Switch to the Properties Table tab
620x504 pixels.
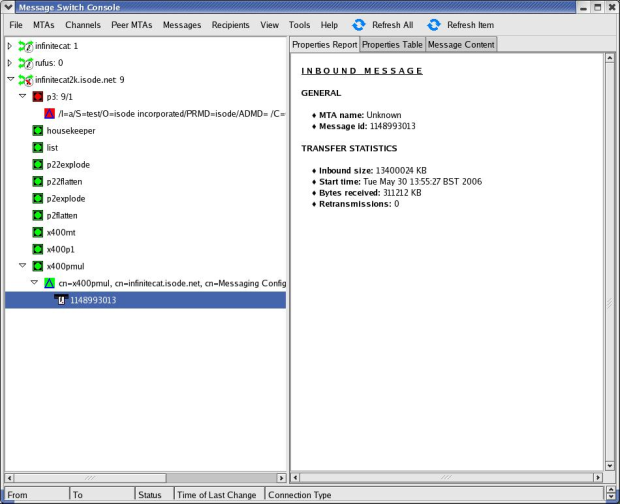pos(392,45)
